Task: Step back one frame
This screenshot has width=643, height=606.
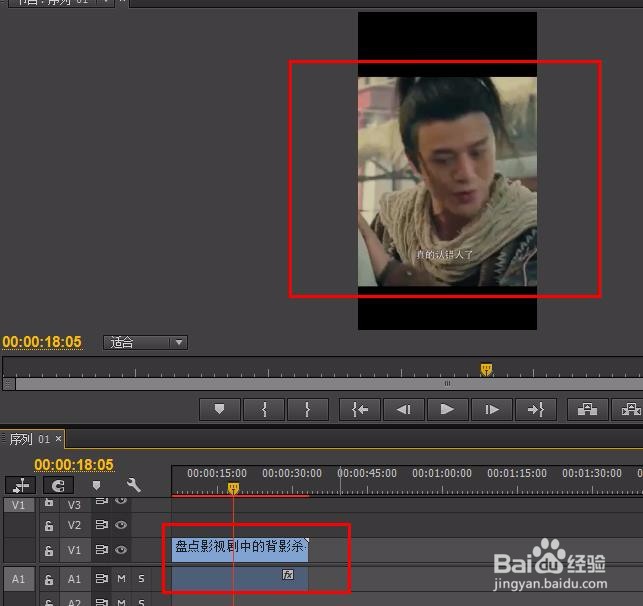Action: click(x=404, y=409)
